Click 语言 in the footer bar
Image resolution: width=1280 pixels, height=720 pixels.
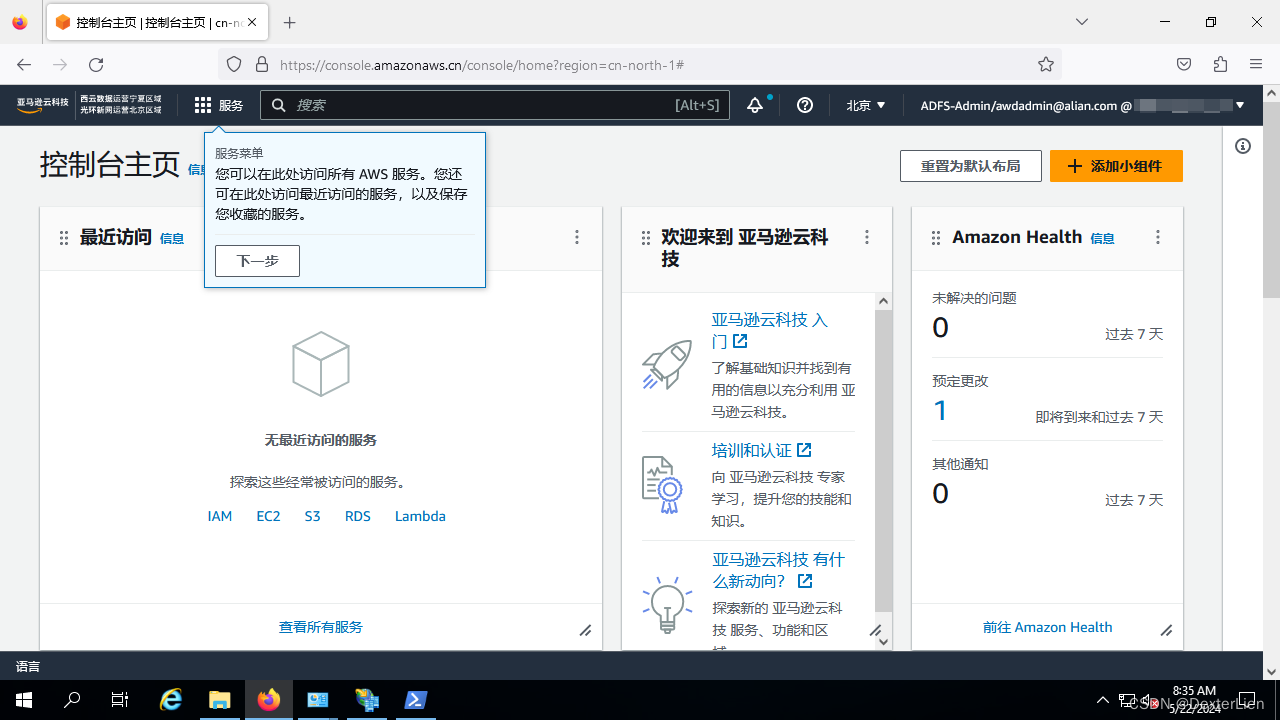pos(28,666)
